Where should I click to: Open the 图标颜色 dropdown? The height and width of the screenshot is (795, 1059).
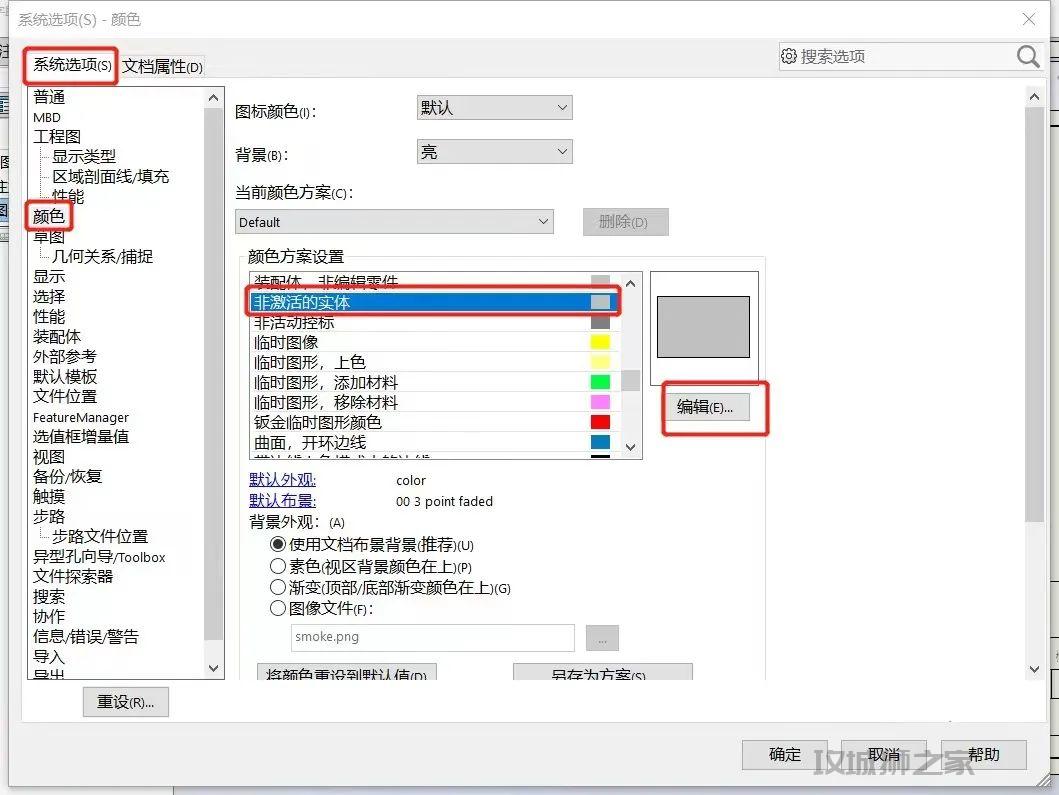pos(494,108)
